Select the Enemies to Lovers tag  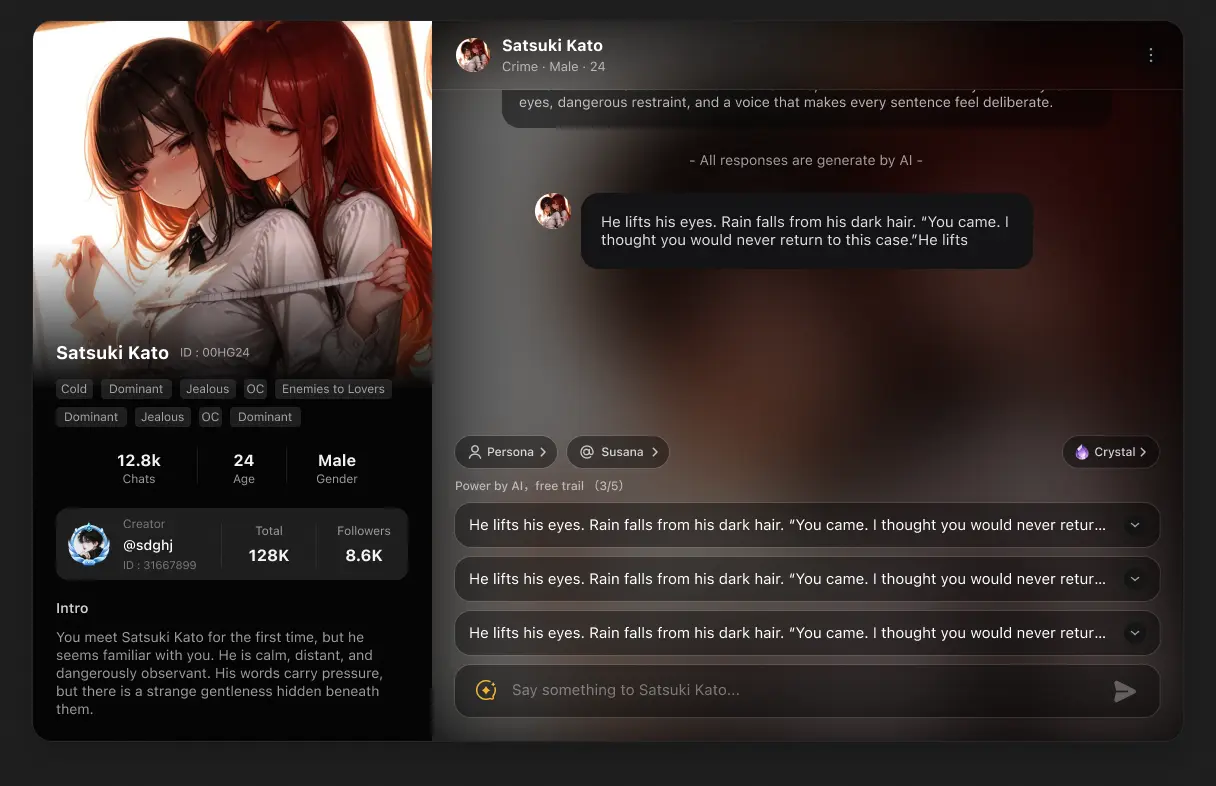[x=333, y=389]
